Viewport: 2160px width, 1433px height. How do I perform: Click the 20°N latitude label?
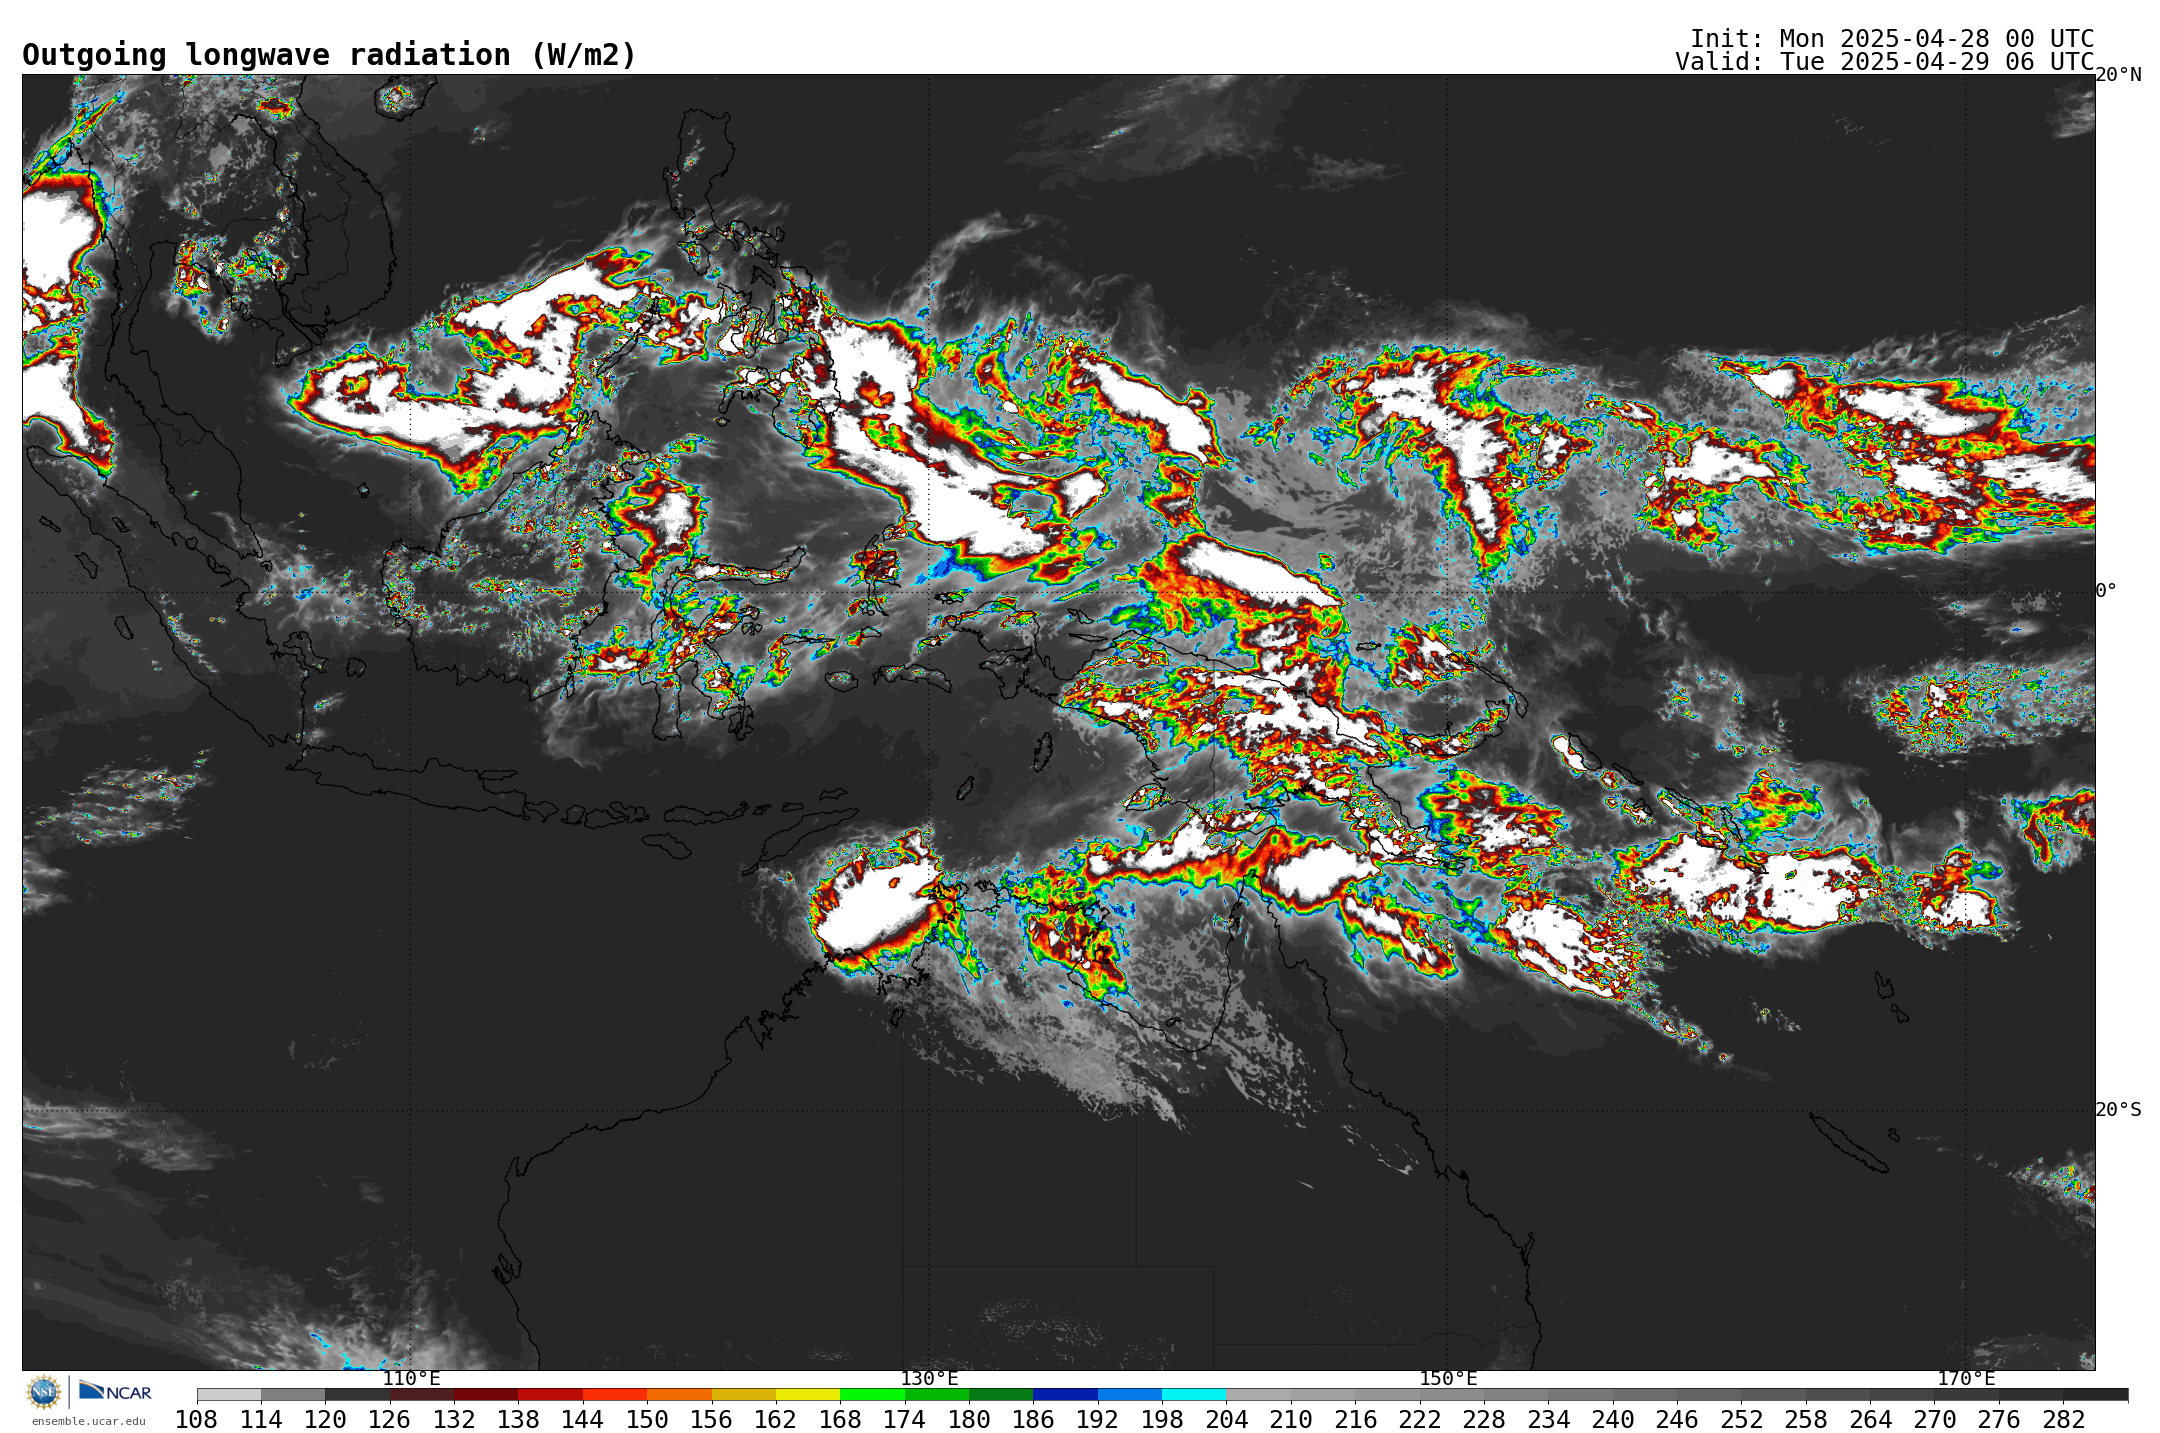pos(2118,75)
